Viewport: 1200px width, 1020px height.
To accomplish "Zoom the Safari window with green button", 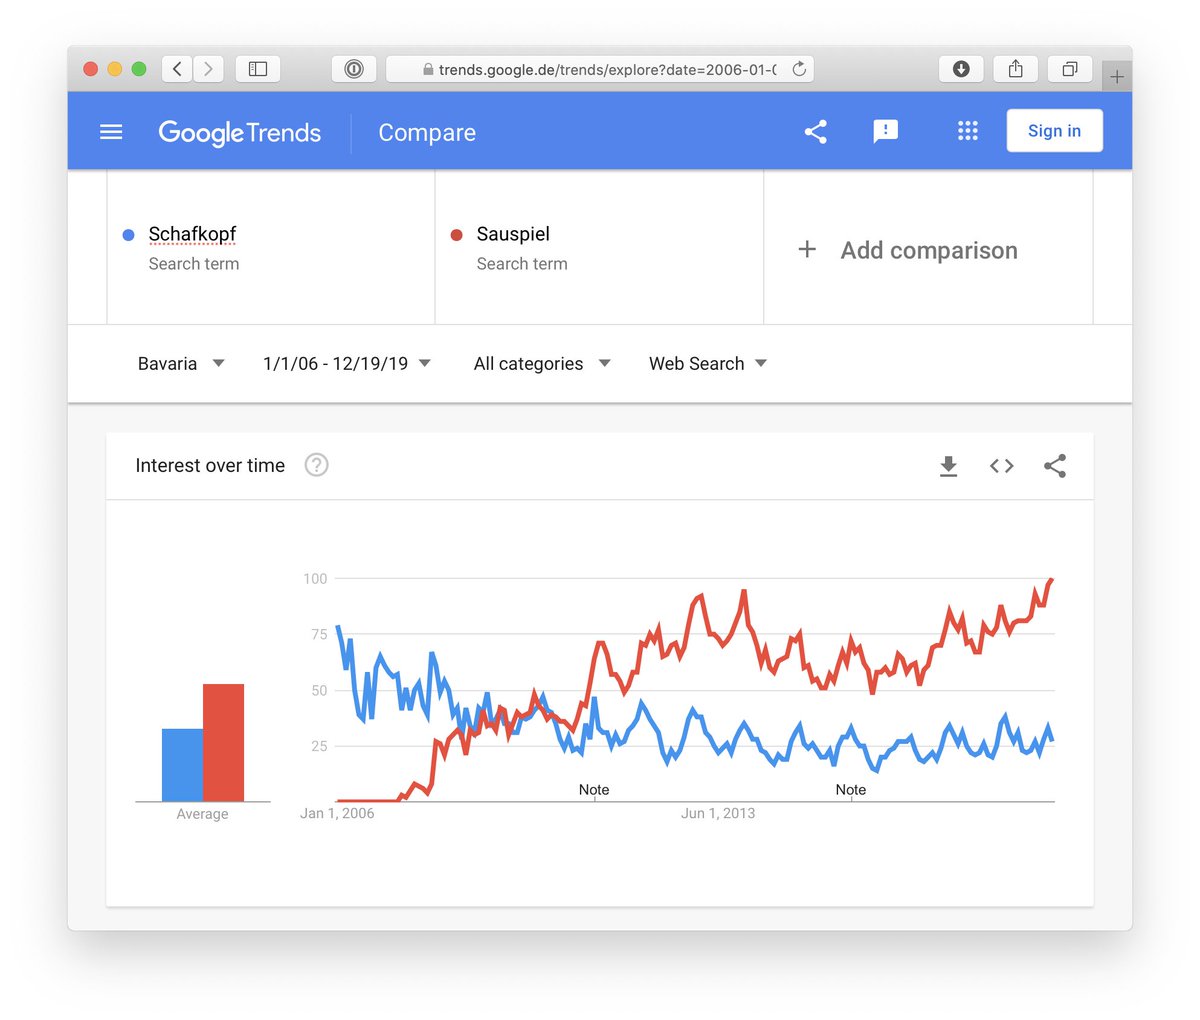I will pos(138,69).
